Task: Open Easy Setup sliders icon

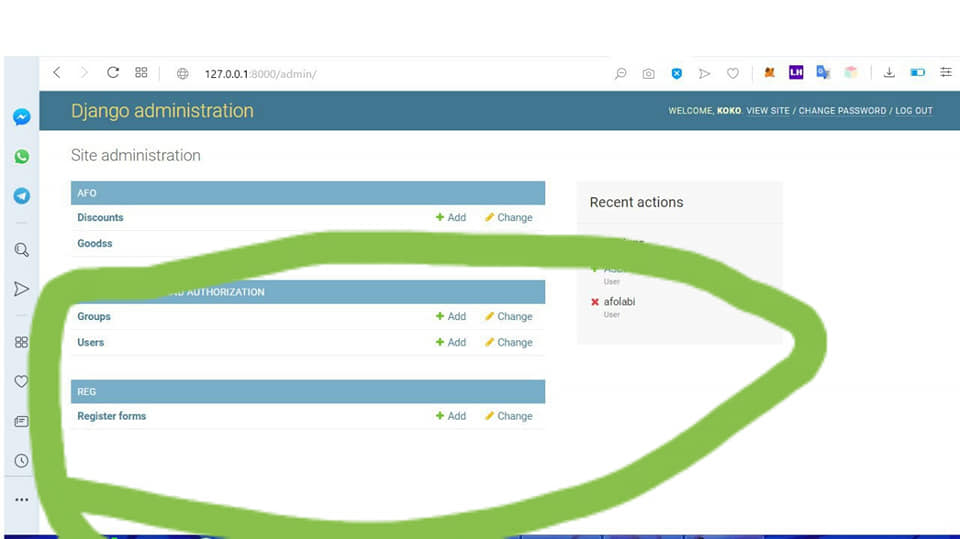Action: pos(946,72)
